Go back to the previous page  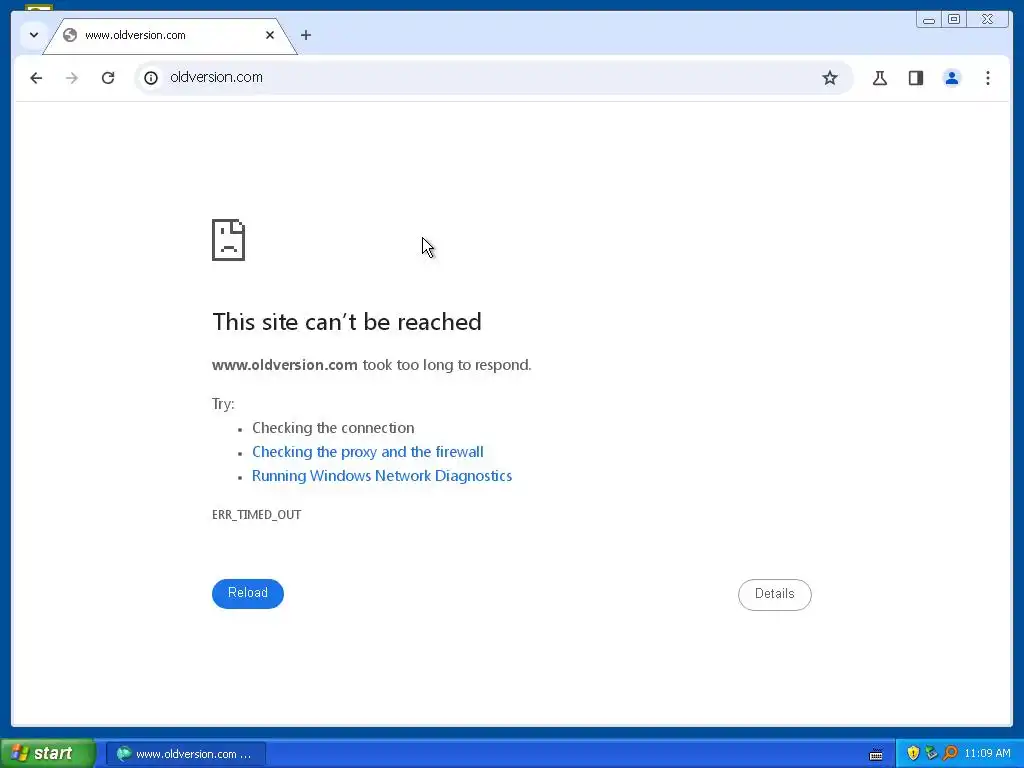click(x=36, y=78)
